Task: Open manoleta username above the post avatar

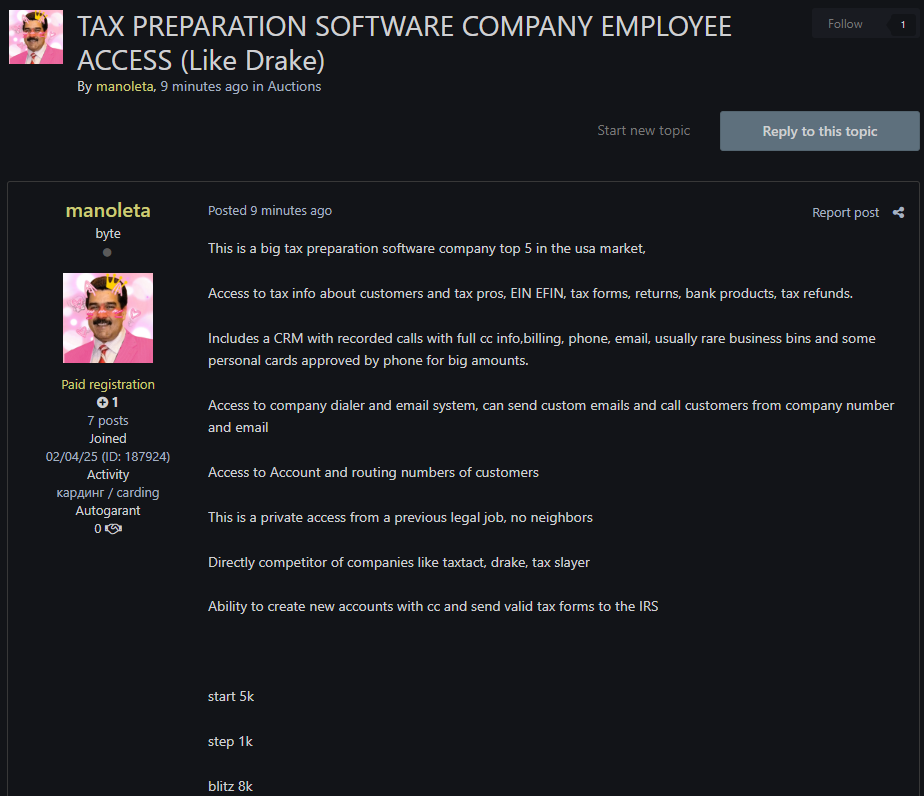Action: tap(108, 210)
